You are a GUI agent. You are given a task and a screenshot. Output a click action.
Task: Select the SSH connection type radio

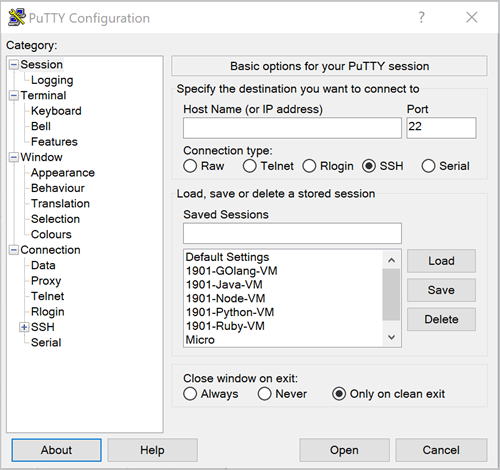pos(369,166)
